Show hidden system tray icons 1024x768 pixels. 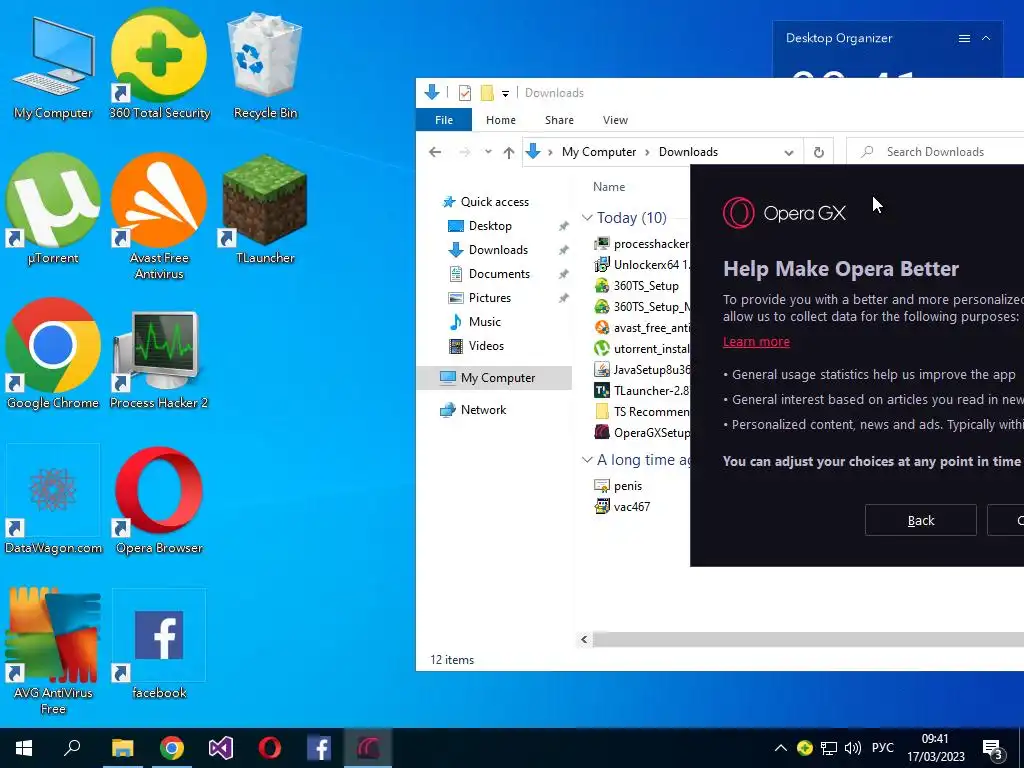point(780,748)
